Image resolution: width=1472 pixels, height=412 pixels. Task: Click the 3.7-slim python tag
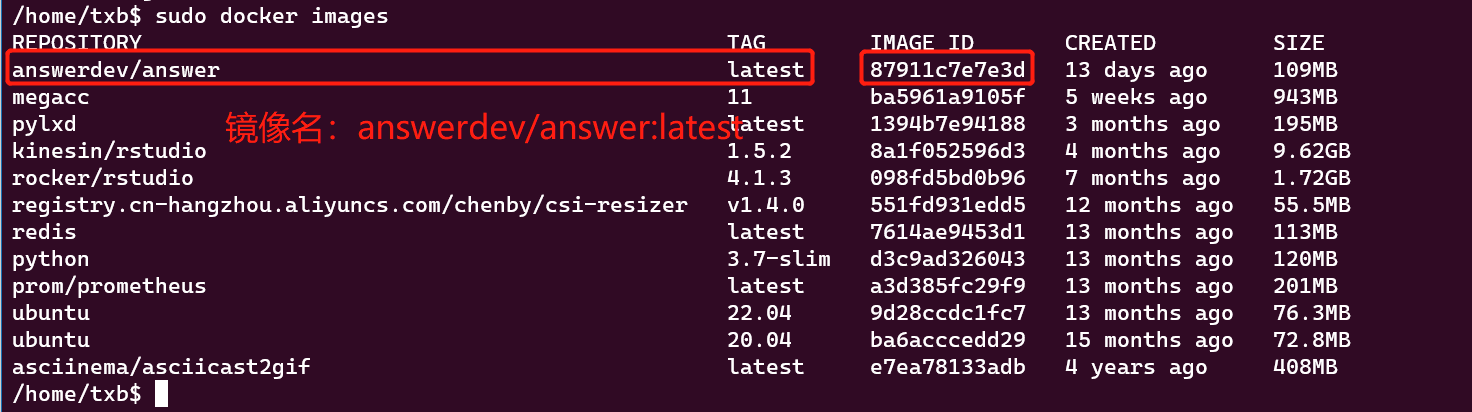(779, 259)
